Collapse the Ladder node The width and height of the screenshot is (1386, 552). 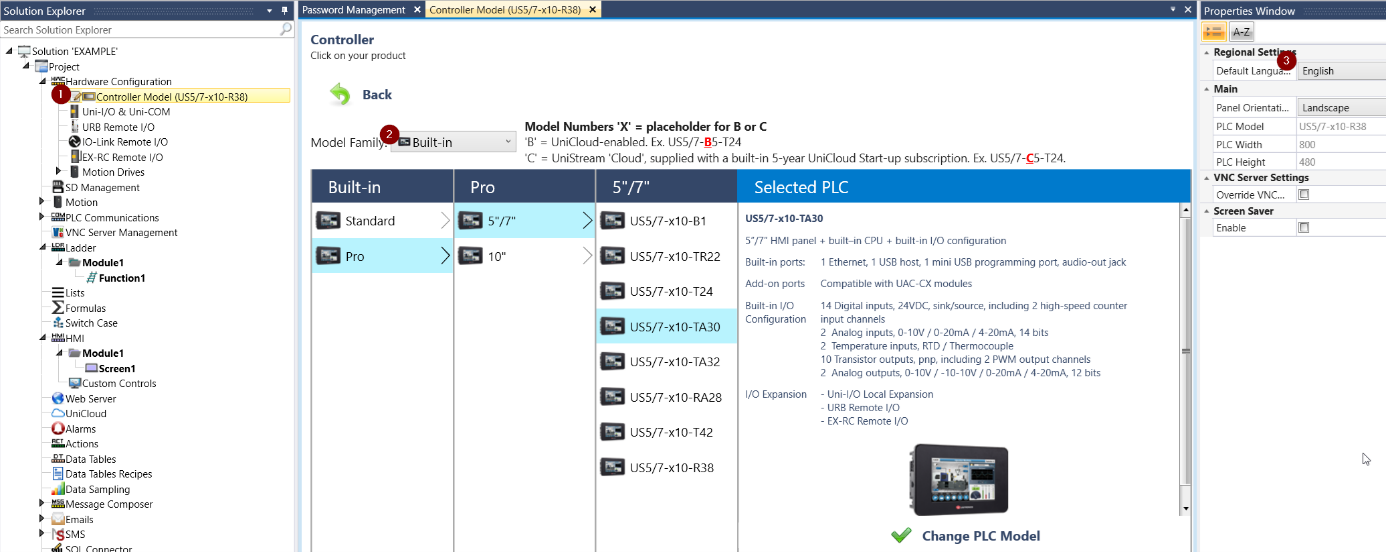point(42,247)
